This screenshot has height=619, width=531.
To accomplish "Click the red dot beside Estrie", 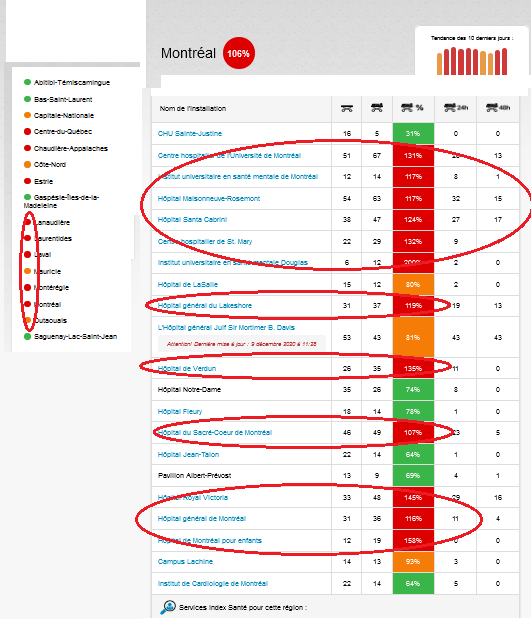I will (x=27, y=181).
